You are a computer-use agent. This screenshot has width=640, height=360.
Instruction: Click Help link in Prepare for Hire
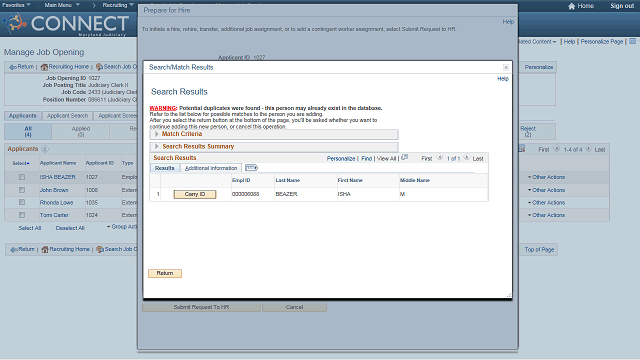tap(508, 22)
